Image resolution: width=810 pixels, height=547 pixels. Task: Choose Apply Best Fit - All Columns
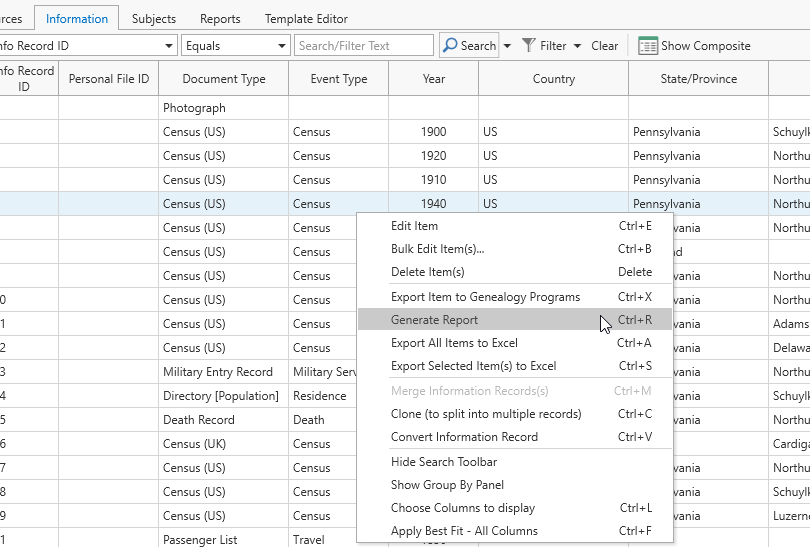464,531
